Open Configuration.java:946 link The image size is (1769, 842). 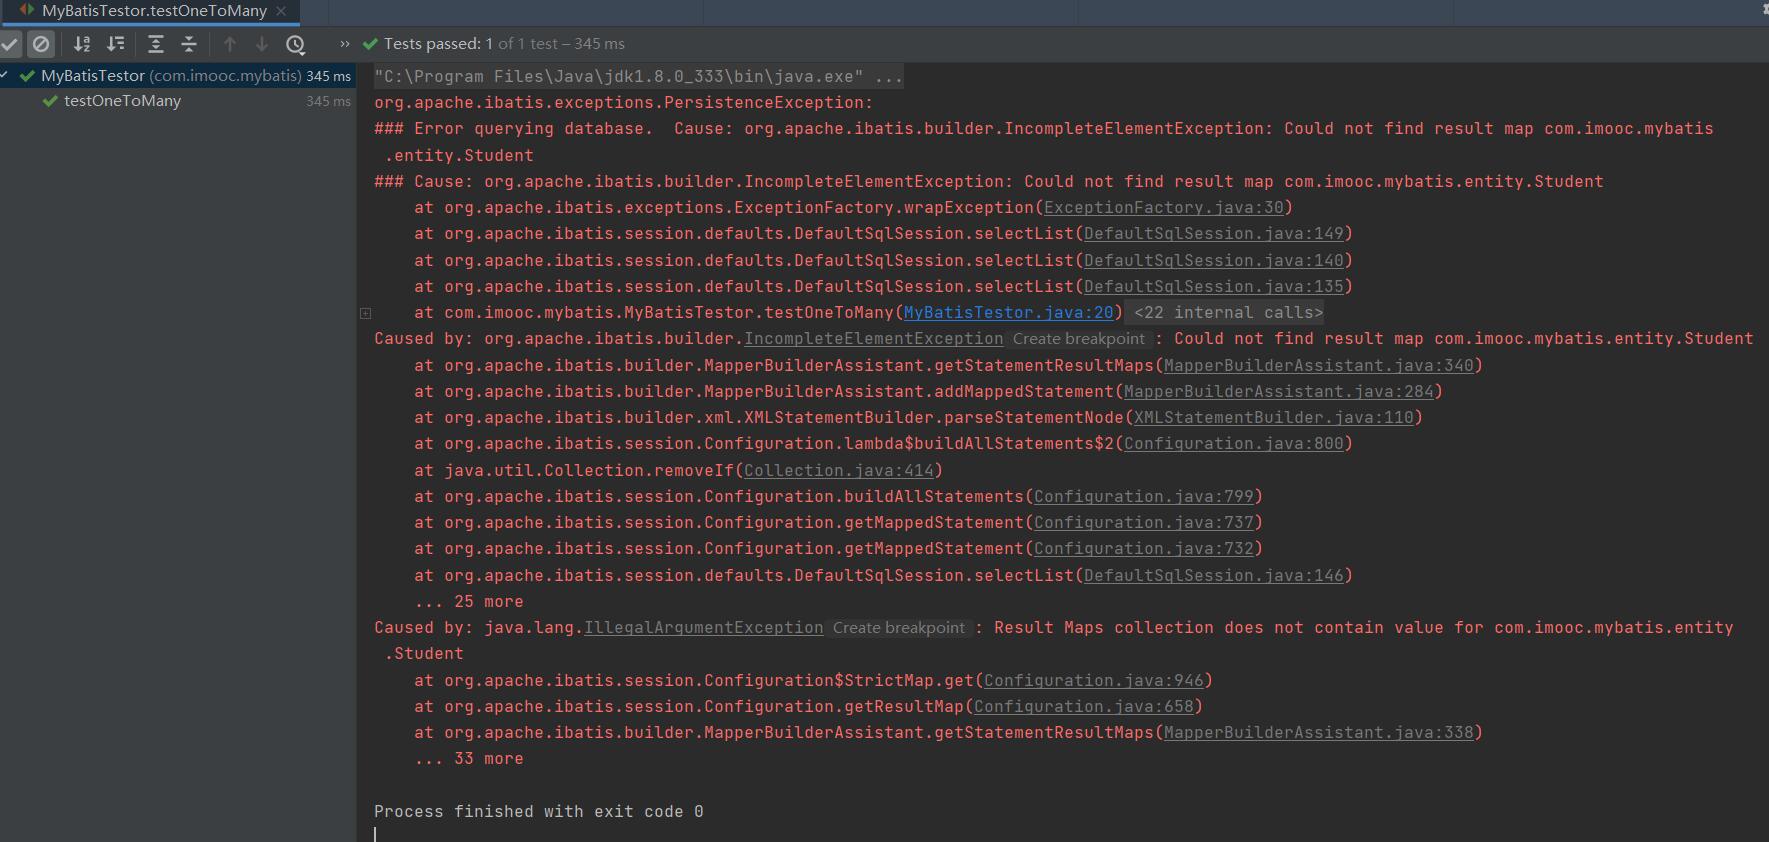pos(1093,681)
